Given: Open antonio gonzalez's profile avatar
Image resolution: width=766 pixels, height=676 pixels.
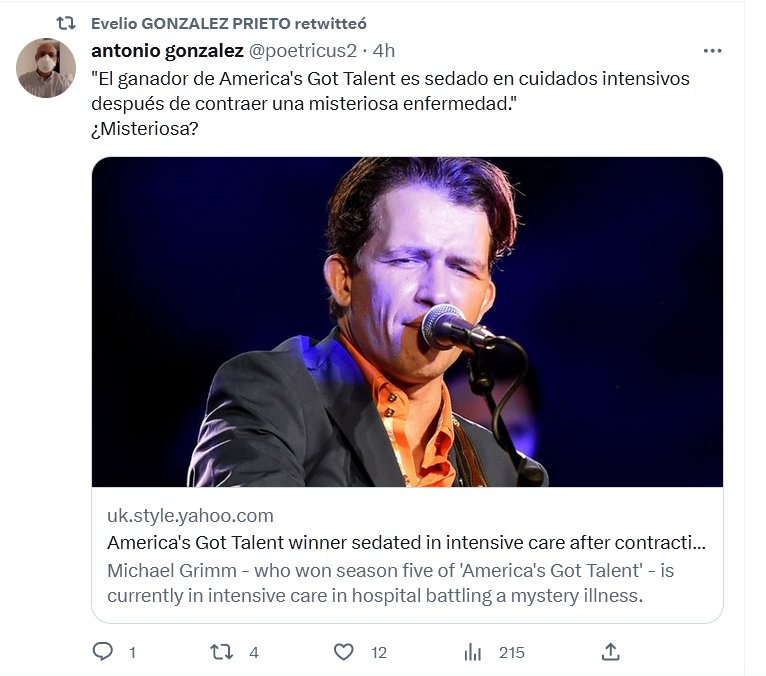Looking at the screenshot, I should click(46, 68).
